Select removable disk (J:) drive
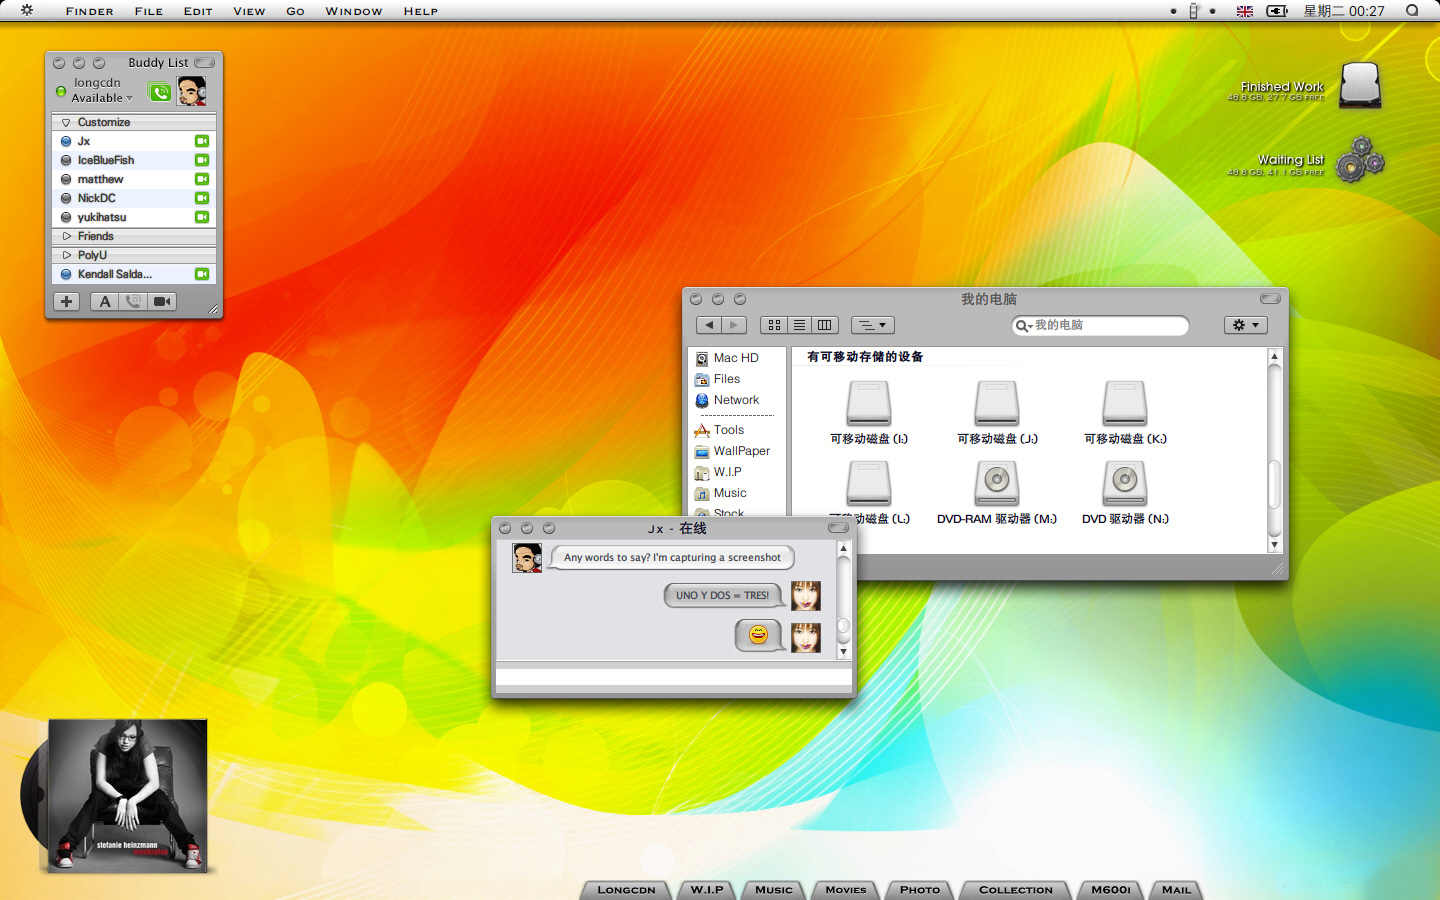The width and height of the screenshot is (1440, 900). point(997,412)
